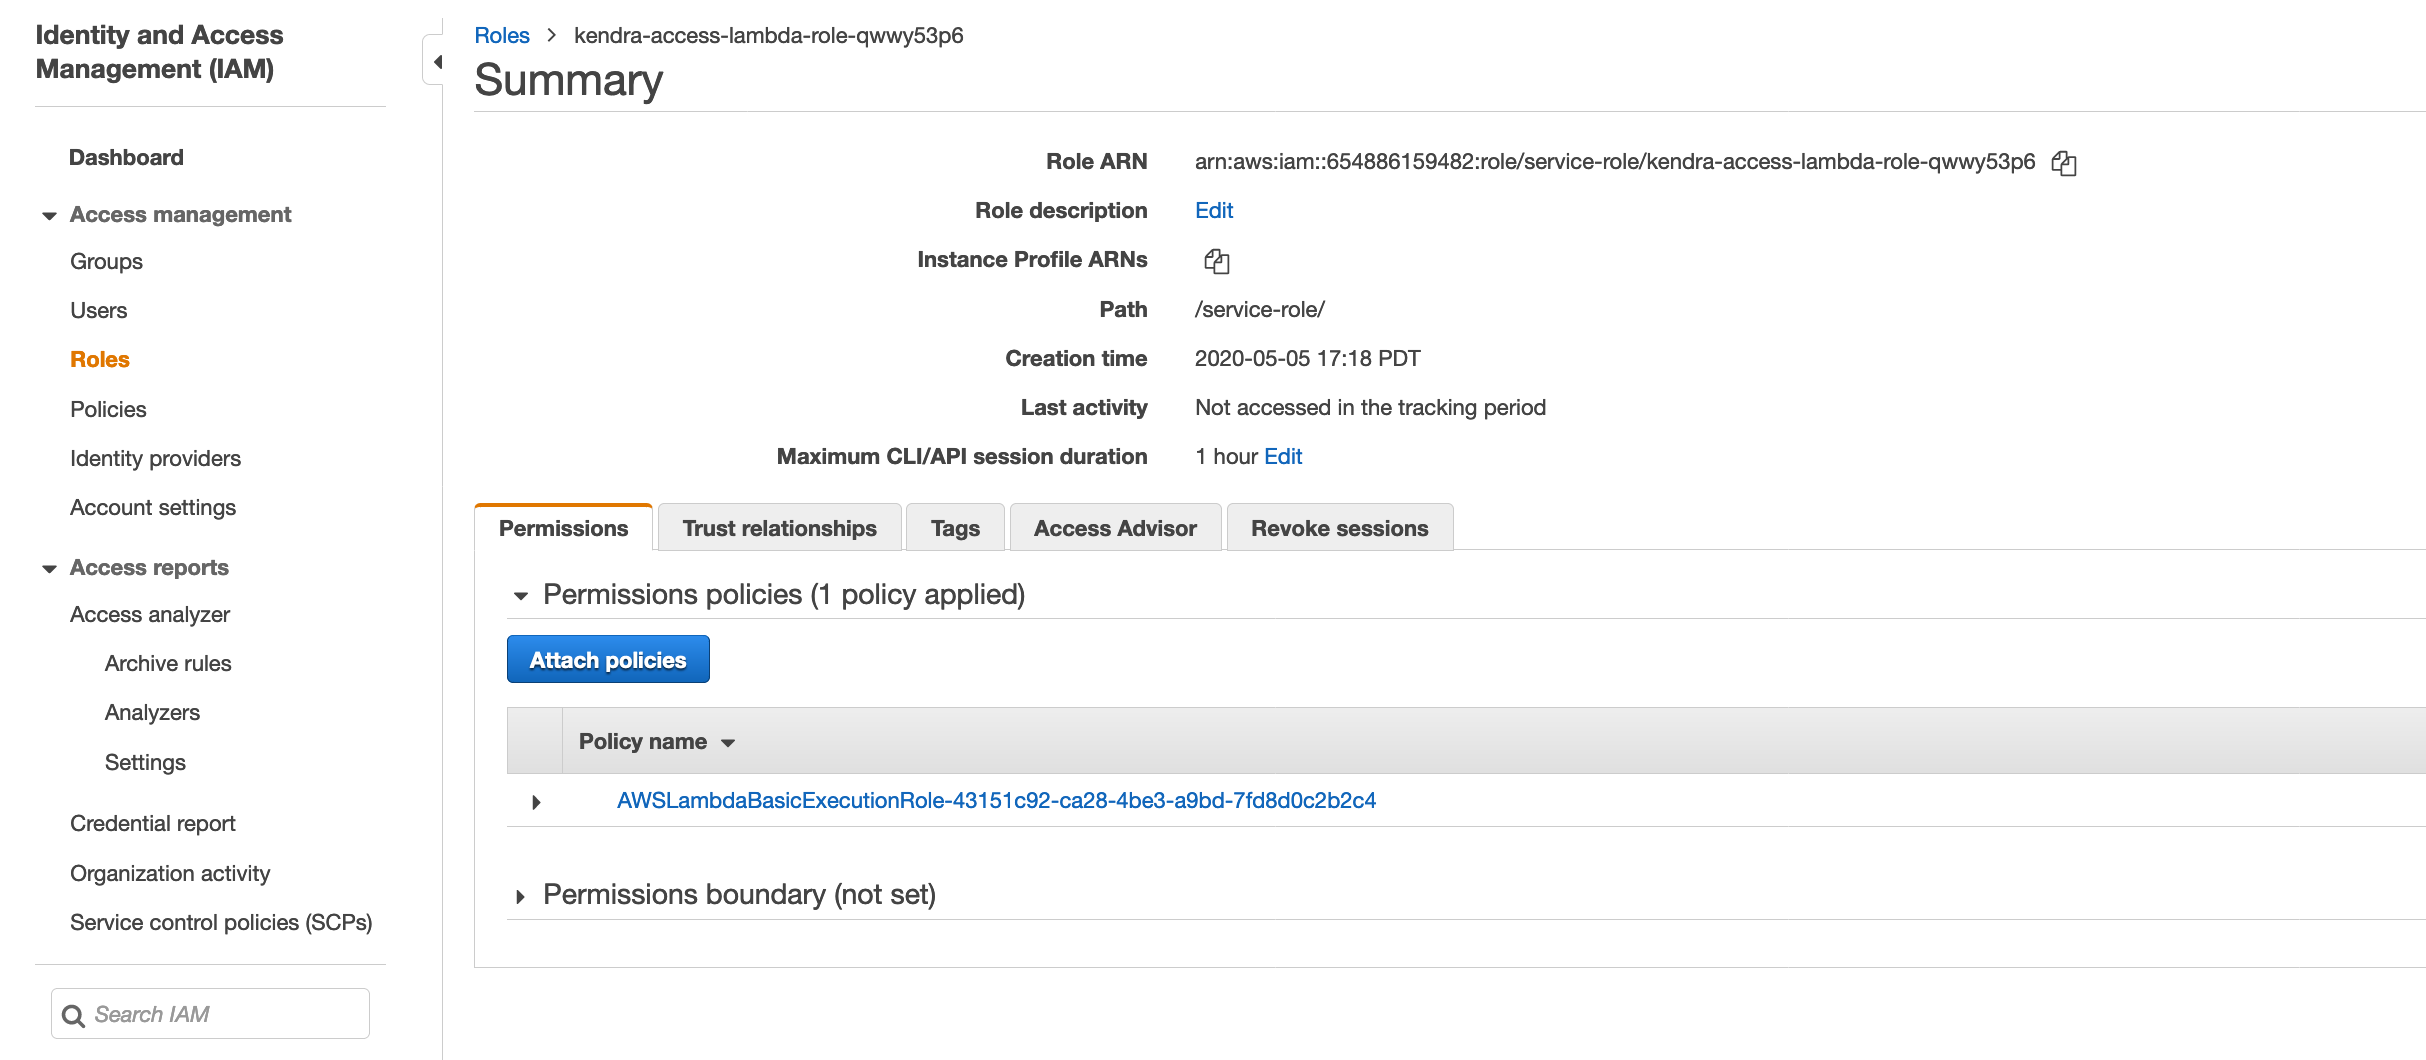Click the Permissions policies heading text
This screenshot has height=1060, width=2426.
point(784,594)
